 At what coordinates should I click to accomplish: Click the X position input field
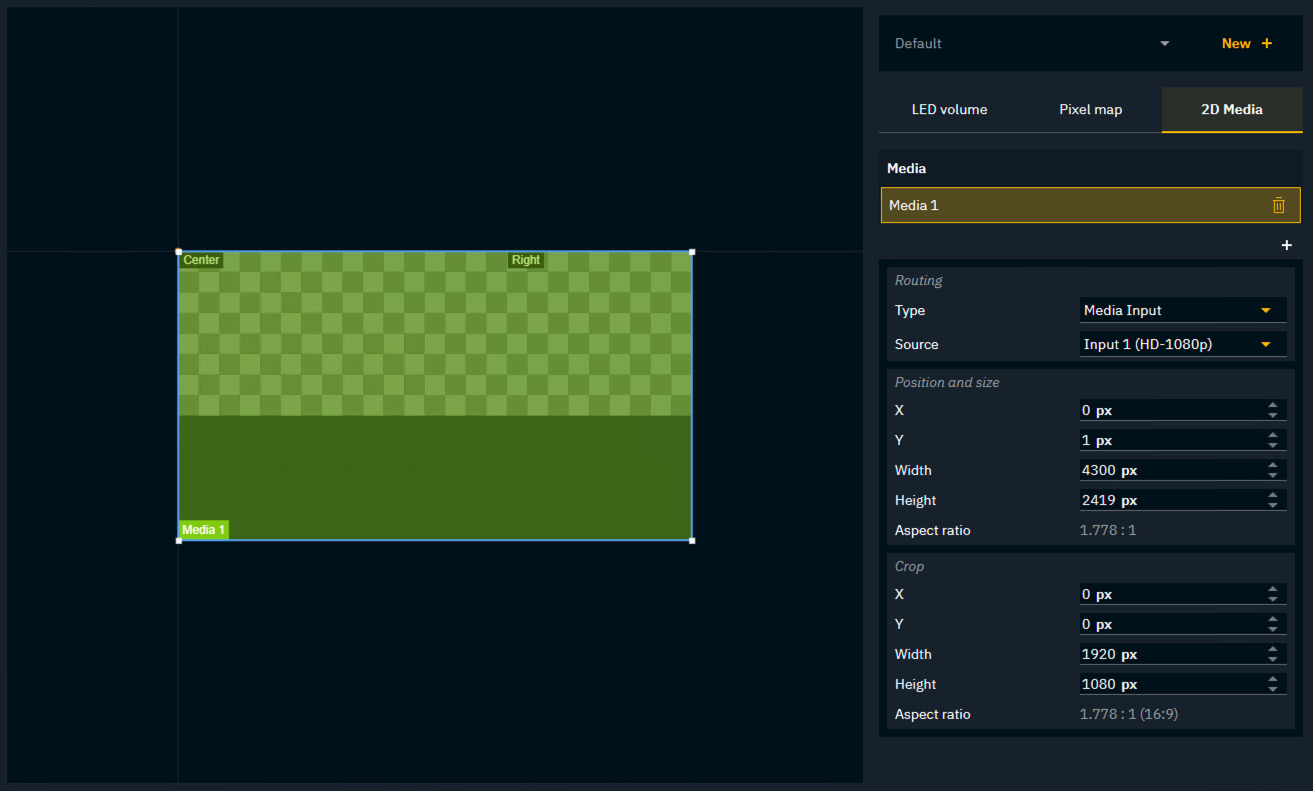1160,410
